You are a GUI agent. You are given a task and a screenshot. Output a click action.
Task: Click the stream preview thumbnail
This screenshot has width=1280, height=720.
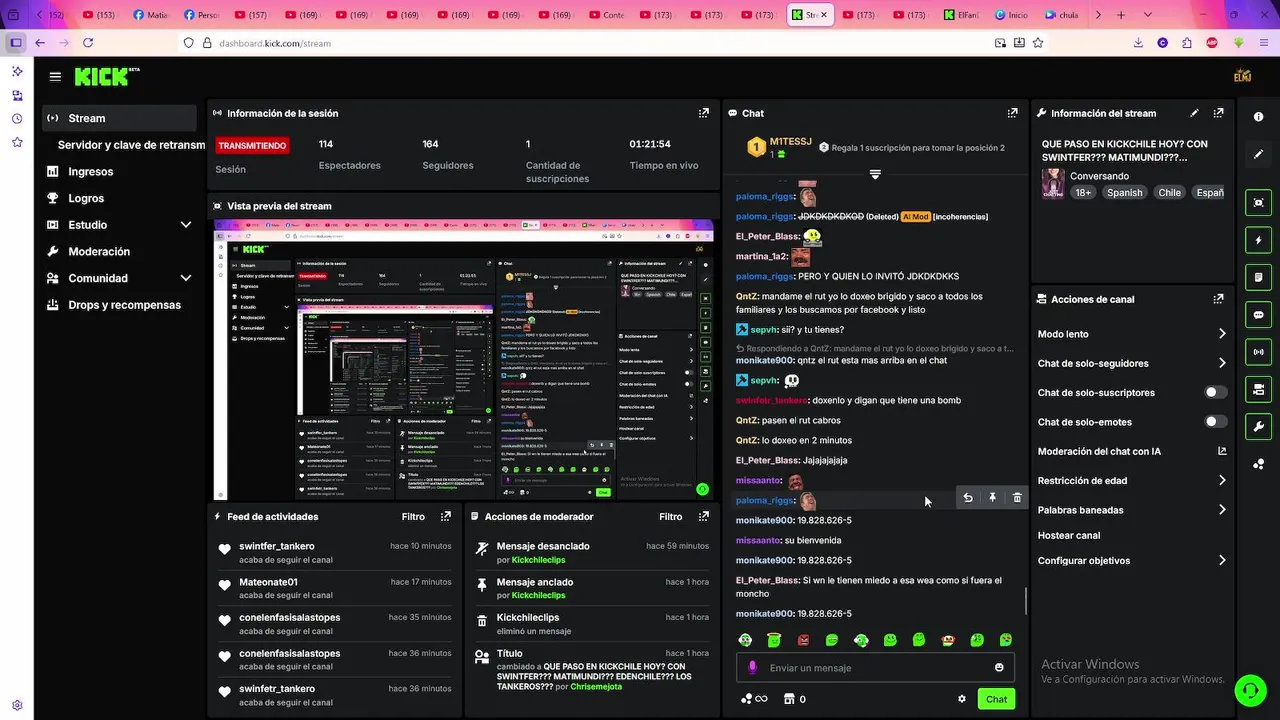(x=464, y=360)
